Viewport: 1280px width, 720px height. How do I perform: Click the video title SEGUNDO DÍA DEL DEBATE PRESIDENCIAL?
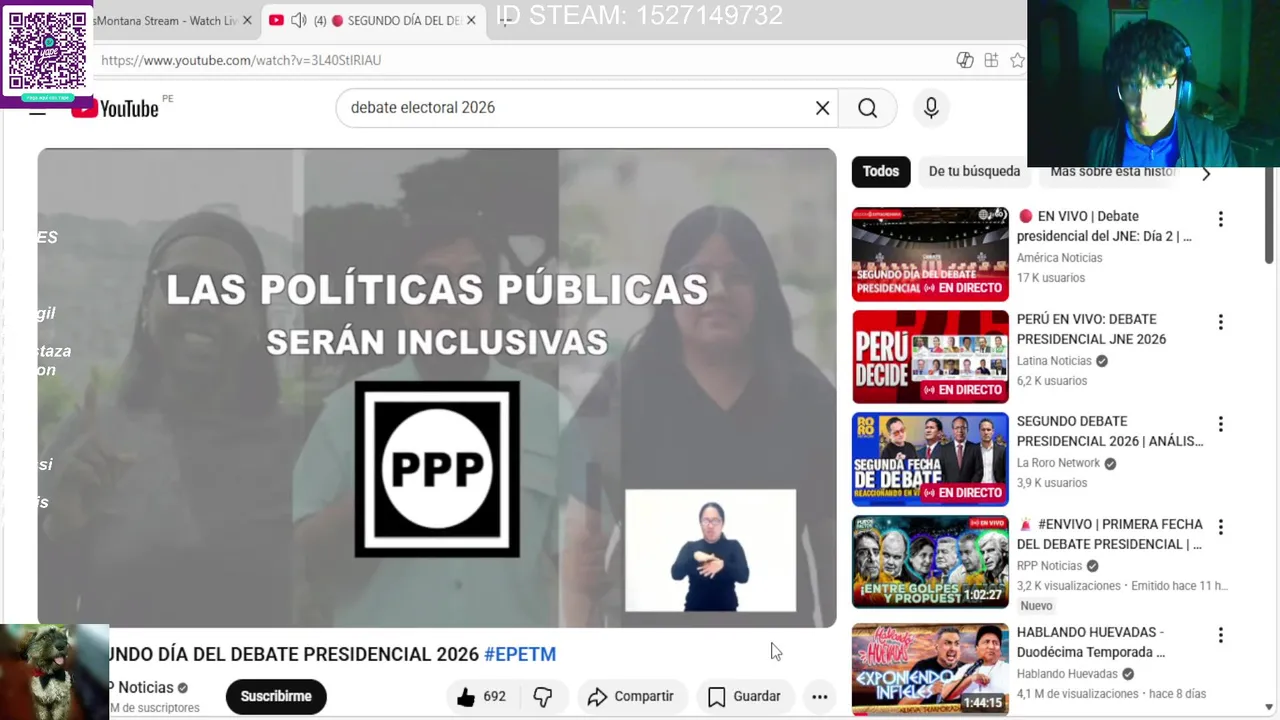pyautogui.click(x=293, y=654)
